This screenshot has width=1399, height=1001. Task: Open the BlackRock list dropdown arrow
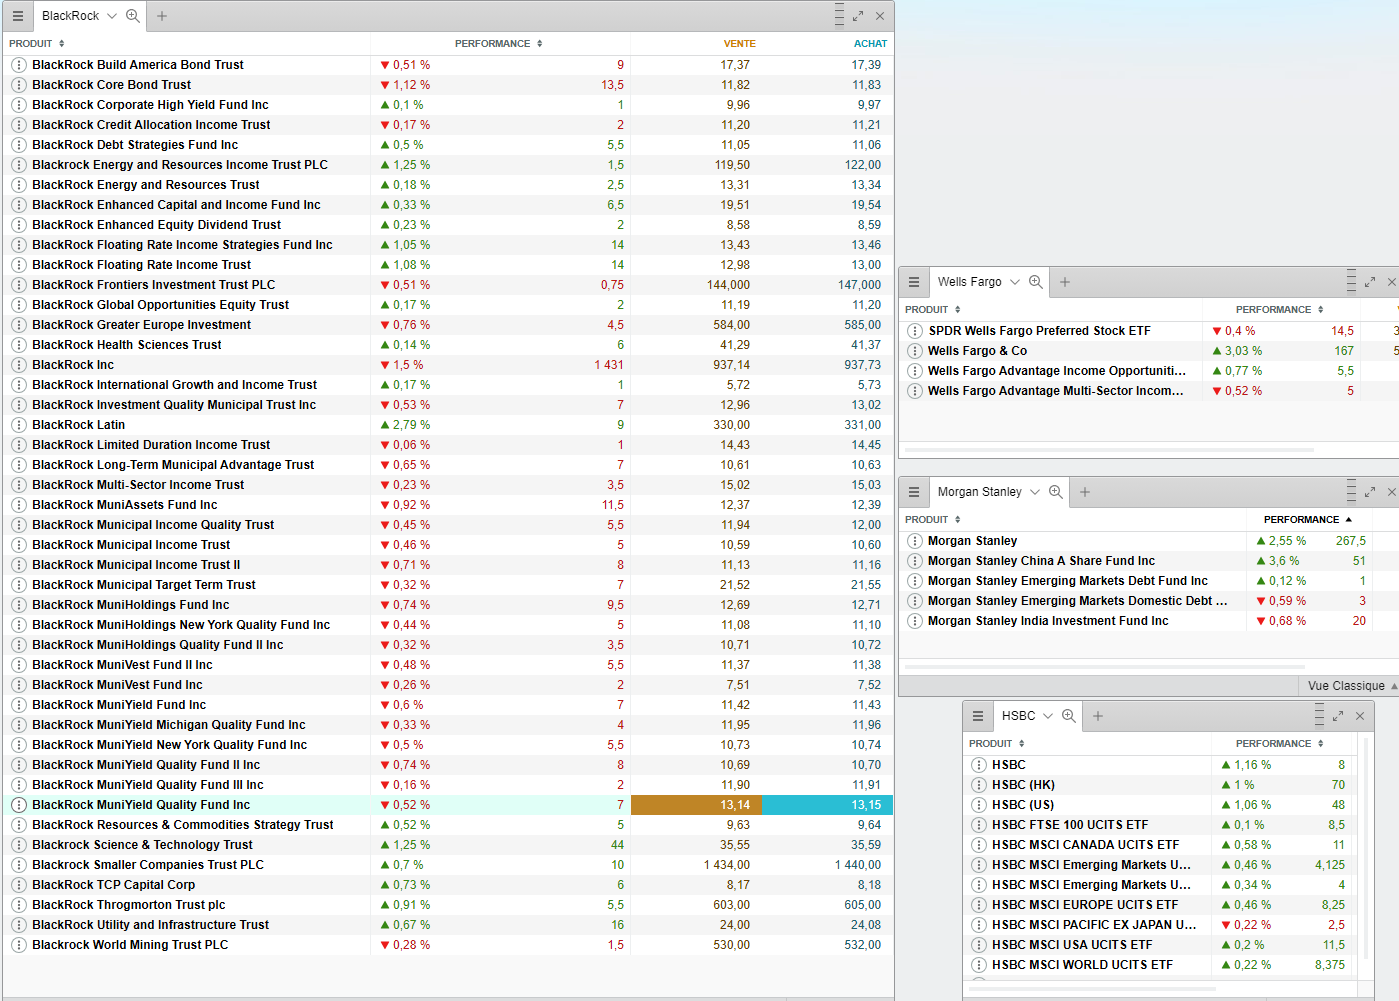[x=112, y=16]
